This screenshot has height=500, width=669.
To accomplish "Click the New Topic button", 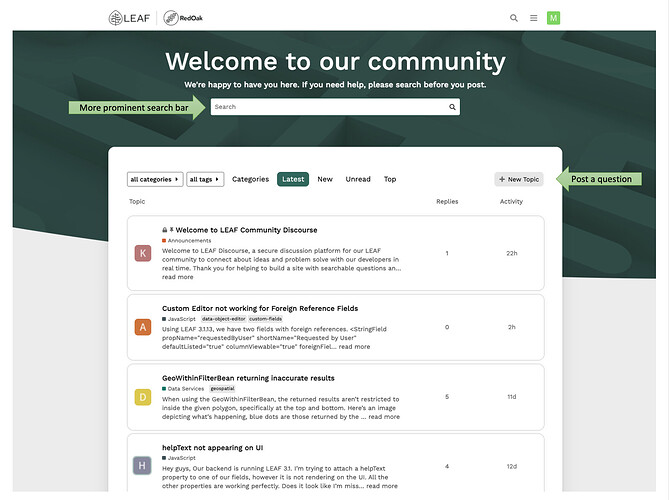I will point(519,179).
